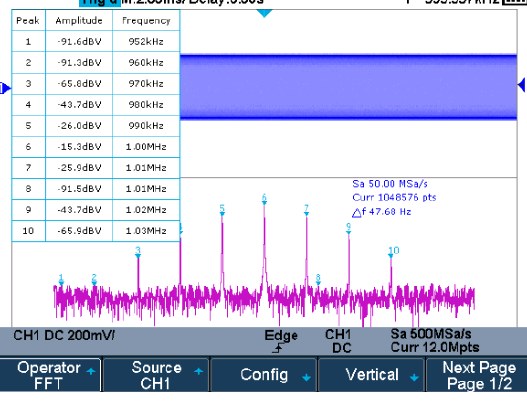This screenshot has height=401, width=527.
Task: Select the 990kHz frequency cell
Action: (x=146, y=126)
